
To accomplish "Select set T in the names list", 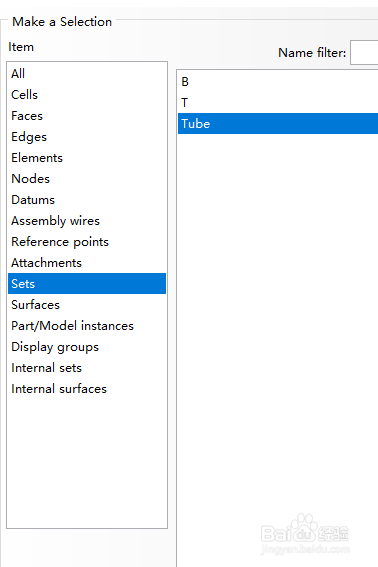I will point(278,103).
